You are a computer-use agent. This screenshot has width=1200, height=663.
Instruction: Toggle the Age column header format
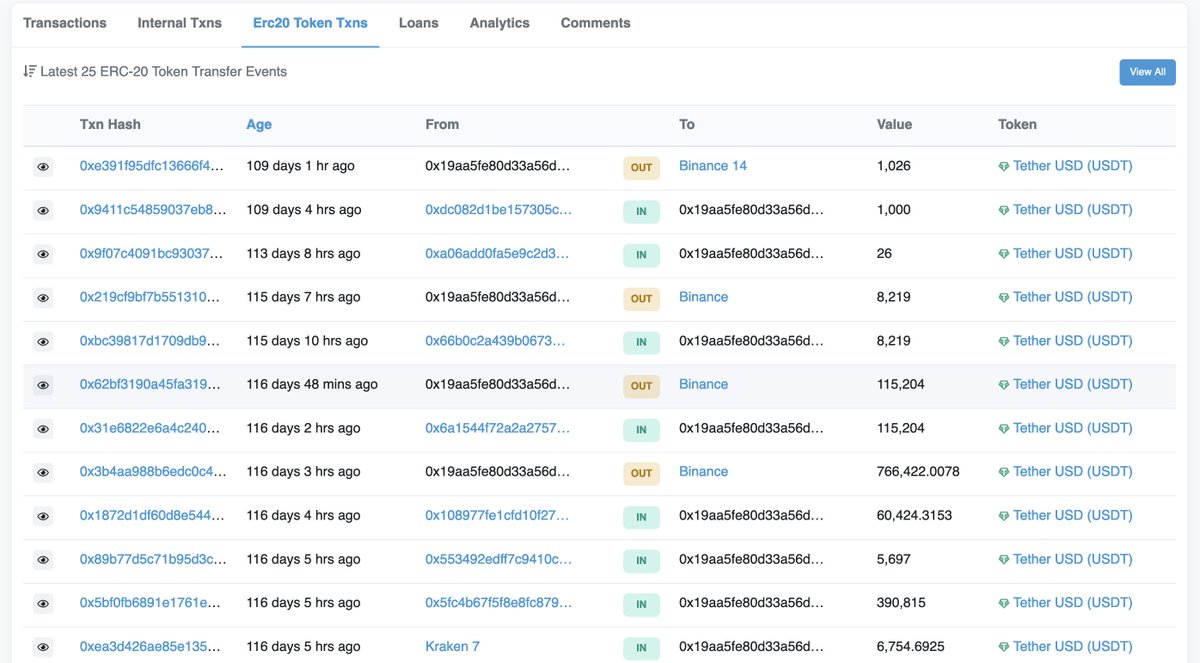pos(259,125)
